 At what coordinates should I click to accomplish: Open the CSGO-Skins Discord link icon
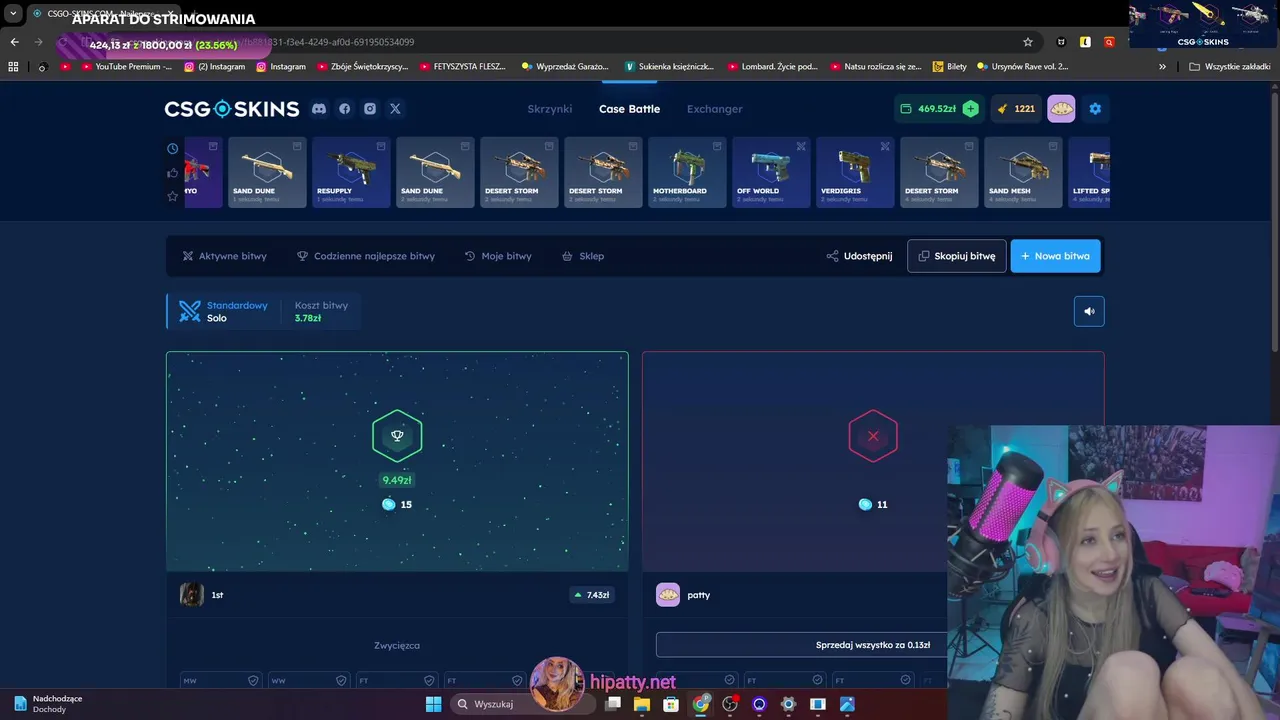pos(319,109)
